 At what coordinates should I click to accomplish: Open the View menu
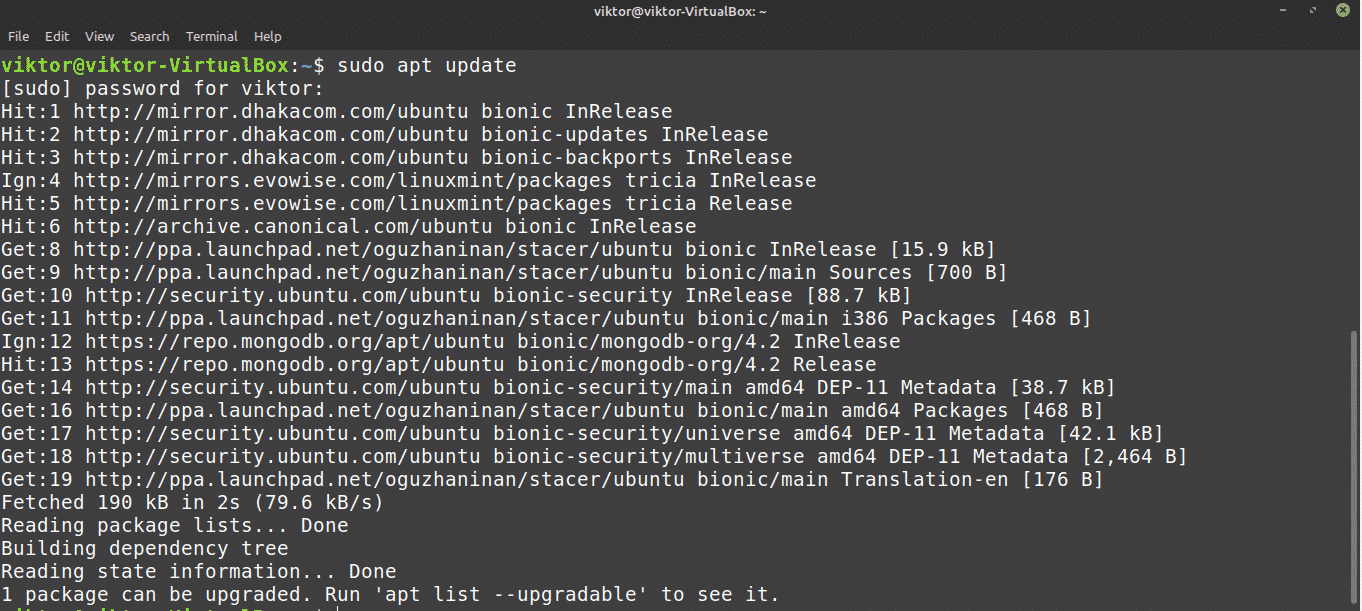pos(99,36)
